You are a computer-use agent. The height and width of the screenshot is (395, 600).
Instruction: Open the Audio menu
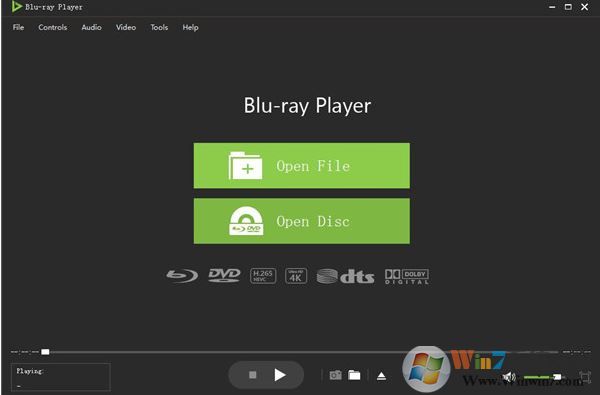pos(91,27)
